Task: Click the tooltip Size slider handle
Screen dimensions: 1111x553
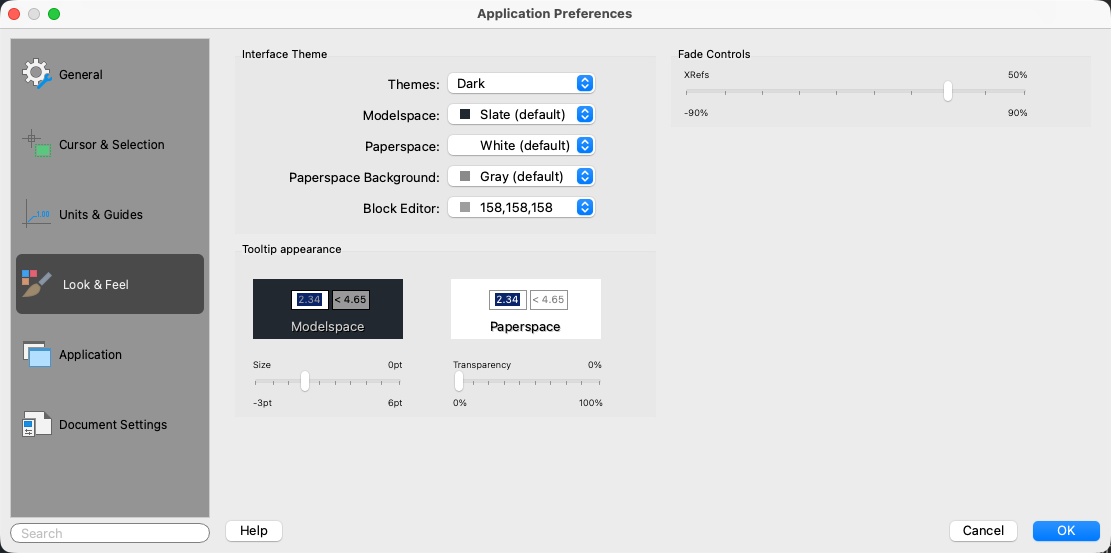Action: click(305, 381)
